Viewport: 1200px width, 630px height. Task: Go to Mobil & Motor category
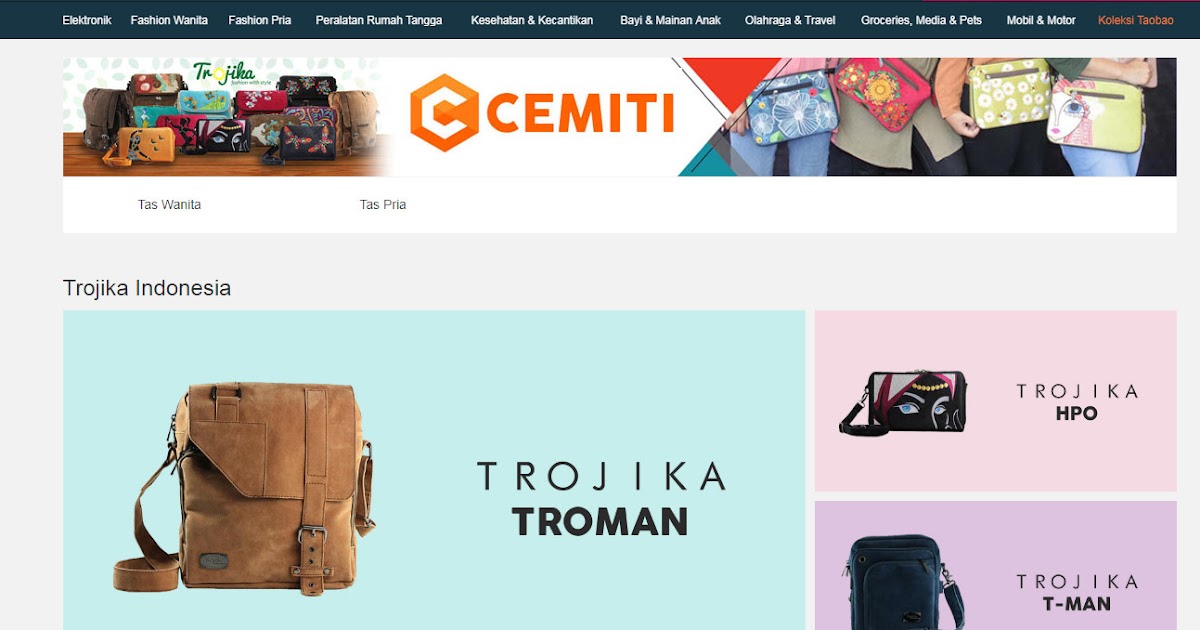(1041, 20)
